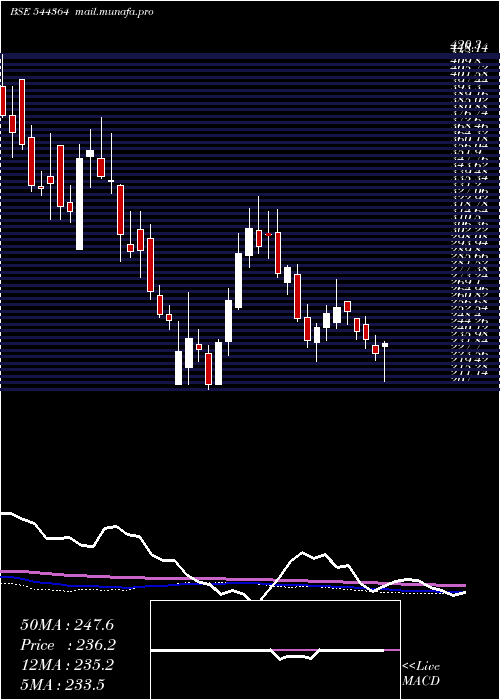
Task: Click the 'Price : 236.2' value
Action: [68, 645]
